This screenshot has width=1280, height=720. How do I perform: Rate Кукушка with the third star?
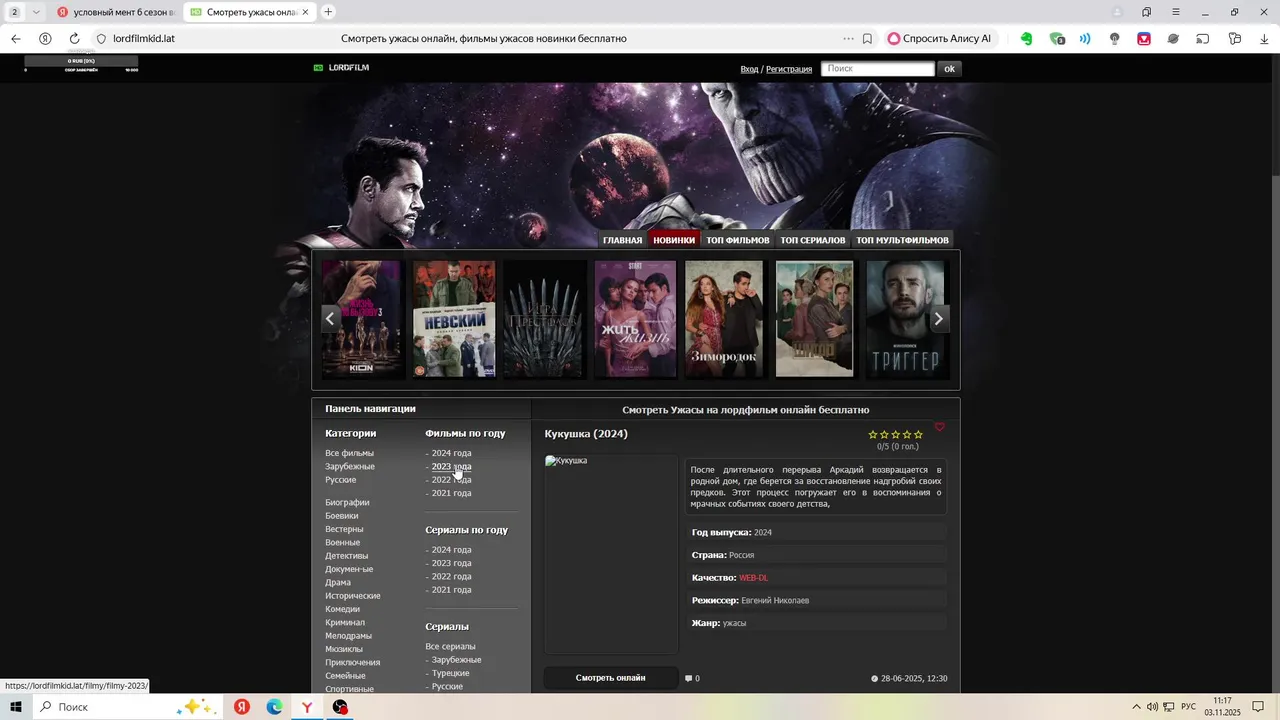pos(896,434)
